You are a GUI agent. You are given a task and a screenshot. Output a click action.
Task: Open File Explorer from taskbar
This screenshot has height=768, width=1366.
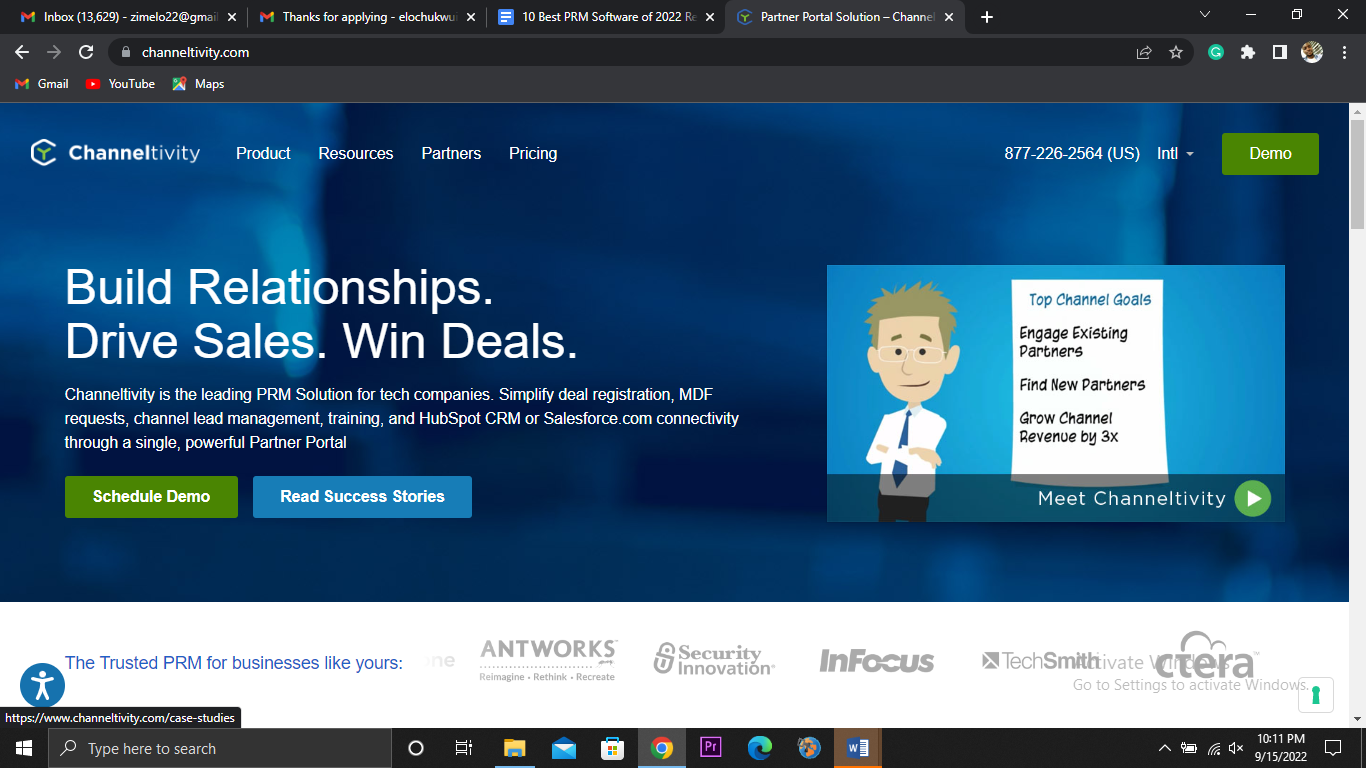(514, 748)
